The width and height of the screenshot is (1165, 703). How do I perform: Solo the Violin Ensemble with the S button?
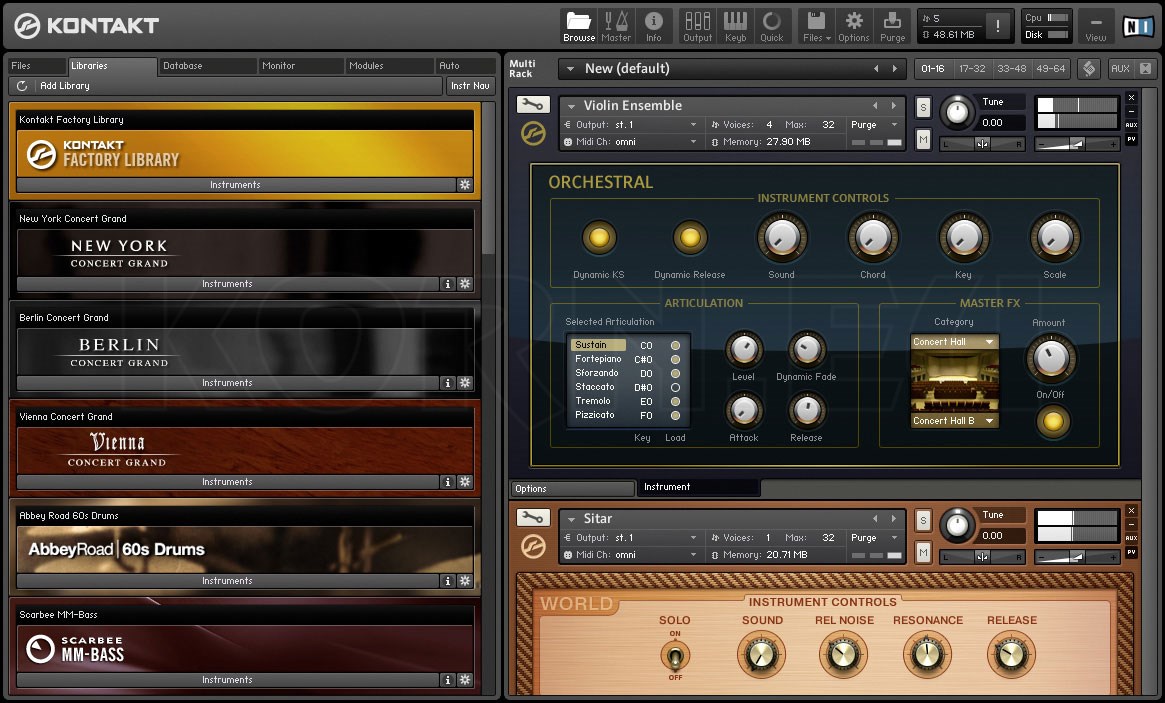pyautogui.click(x=923, y=107)
